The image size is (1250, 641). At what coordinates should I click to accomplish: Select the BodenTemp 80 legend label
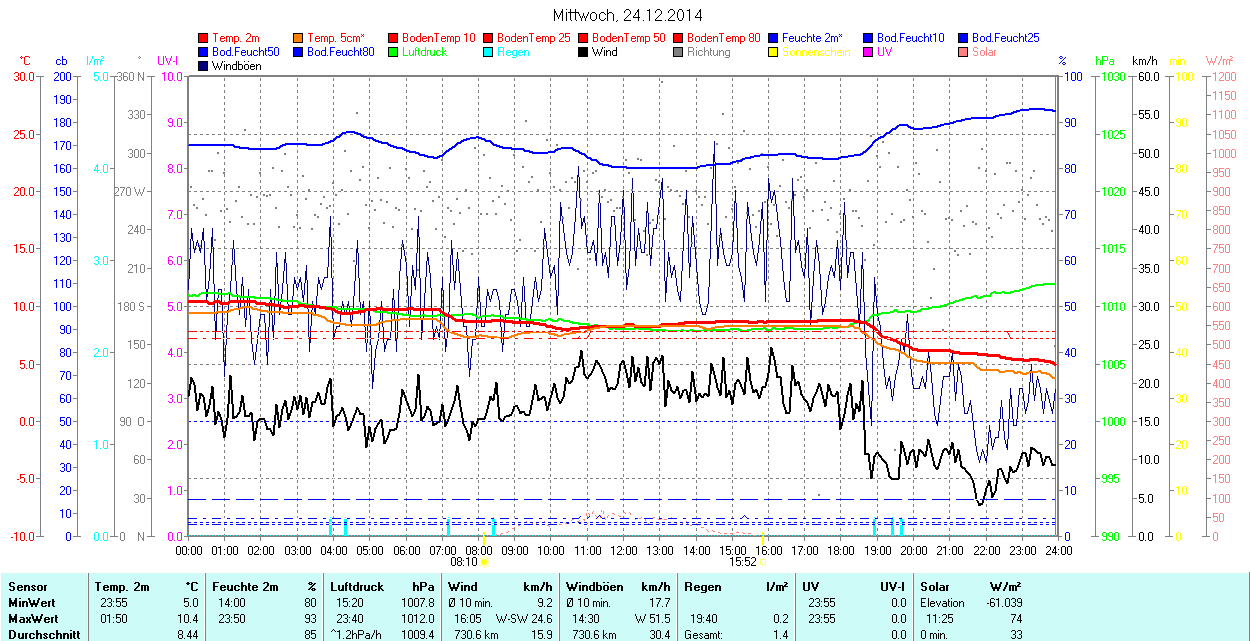[x=724, y=38]
